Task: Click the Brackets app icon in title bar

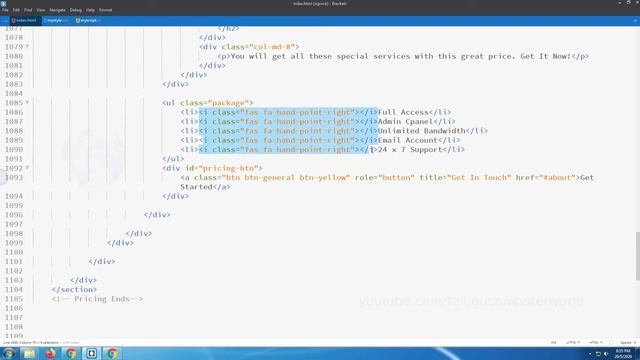Action: pos(3,3)
